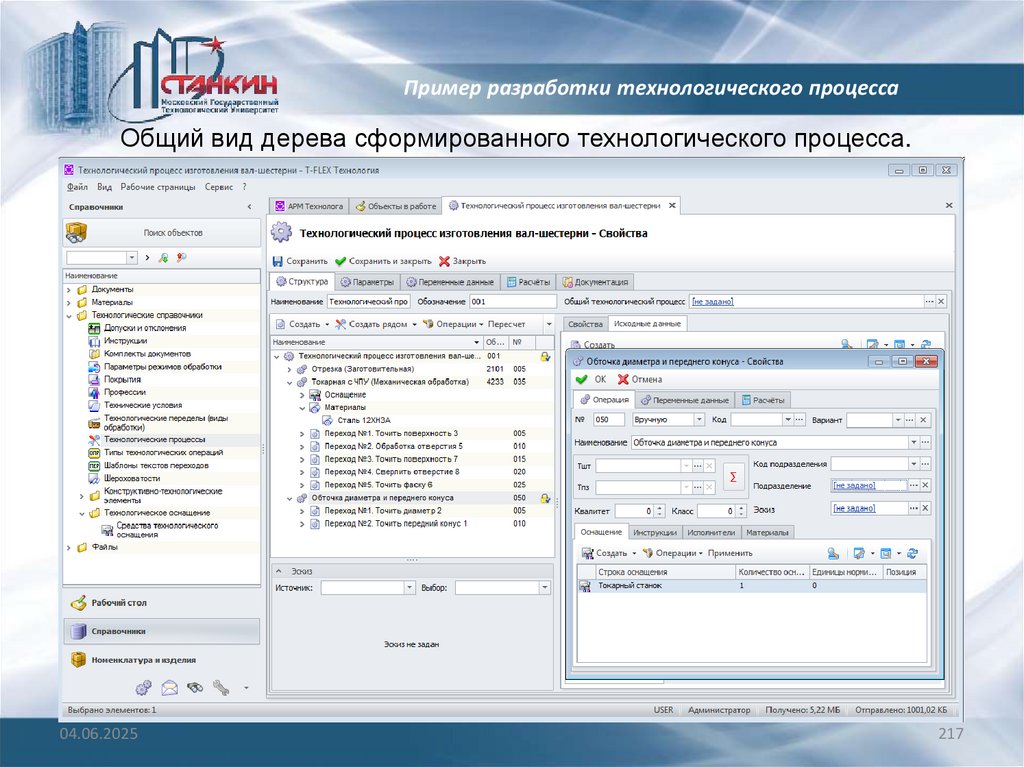Collapse Технологическое оснащение folder

pyautogui.click(x=82, y=514)
